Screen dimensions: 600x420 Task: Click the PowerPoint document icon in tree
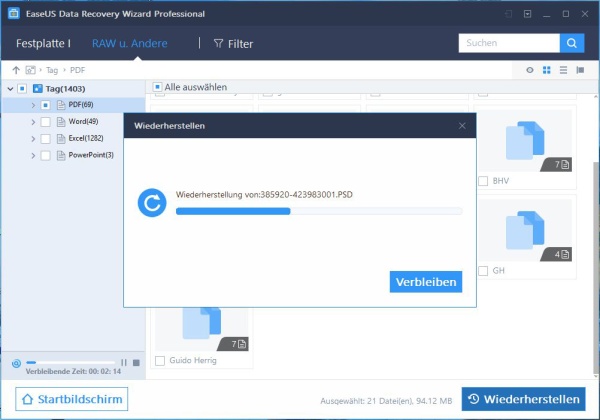61,155
